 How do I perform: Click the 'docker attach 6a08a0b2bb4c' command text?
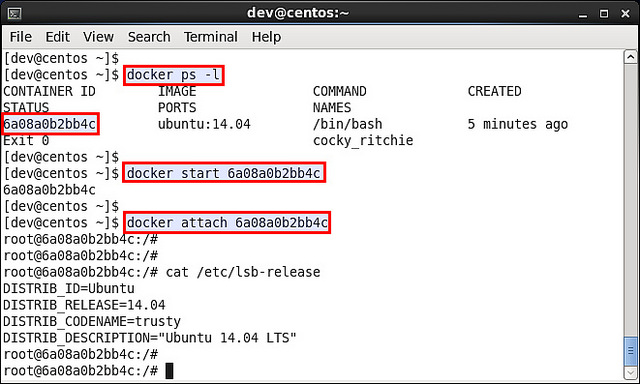(227, 223)
